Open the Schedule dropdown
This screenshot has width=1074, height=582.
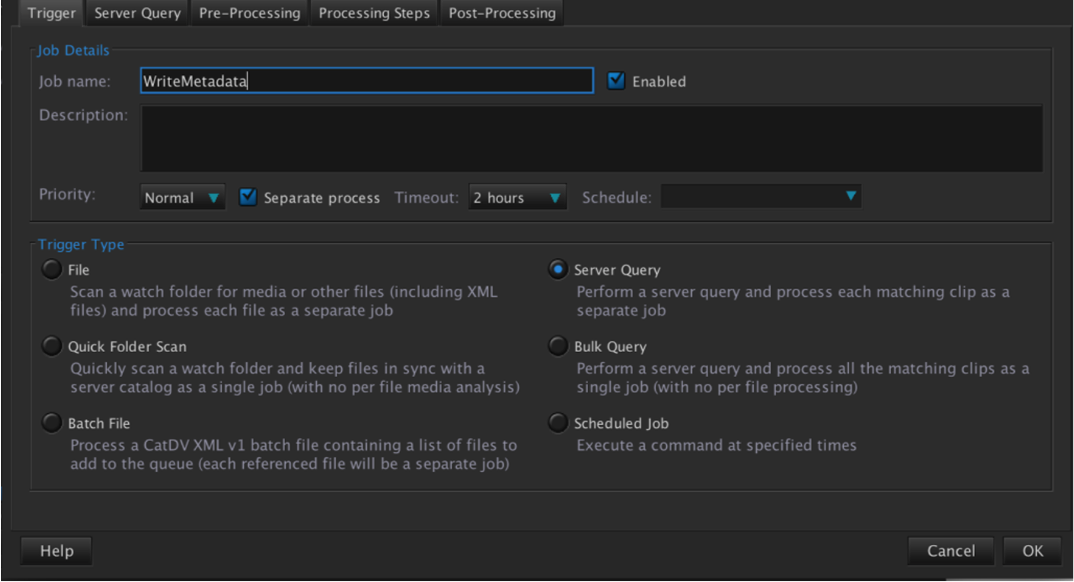tap(761, 197)
